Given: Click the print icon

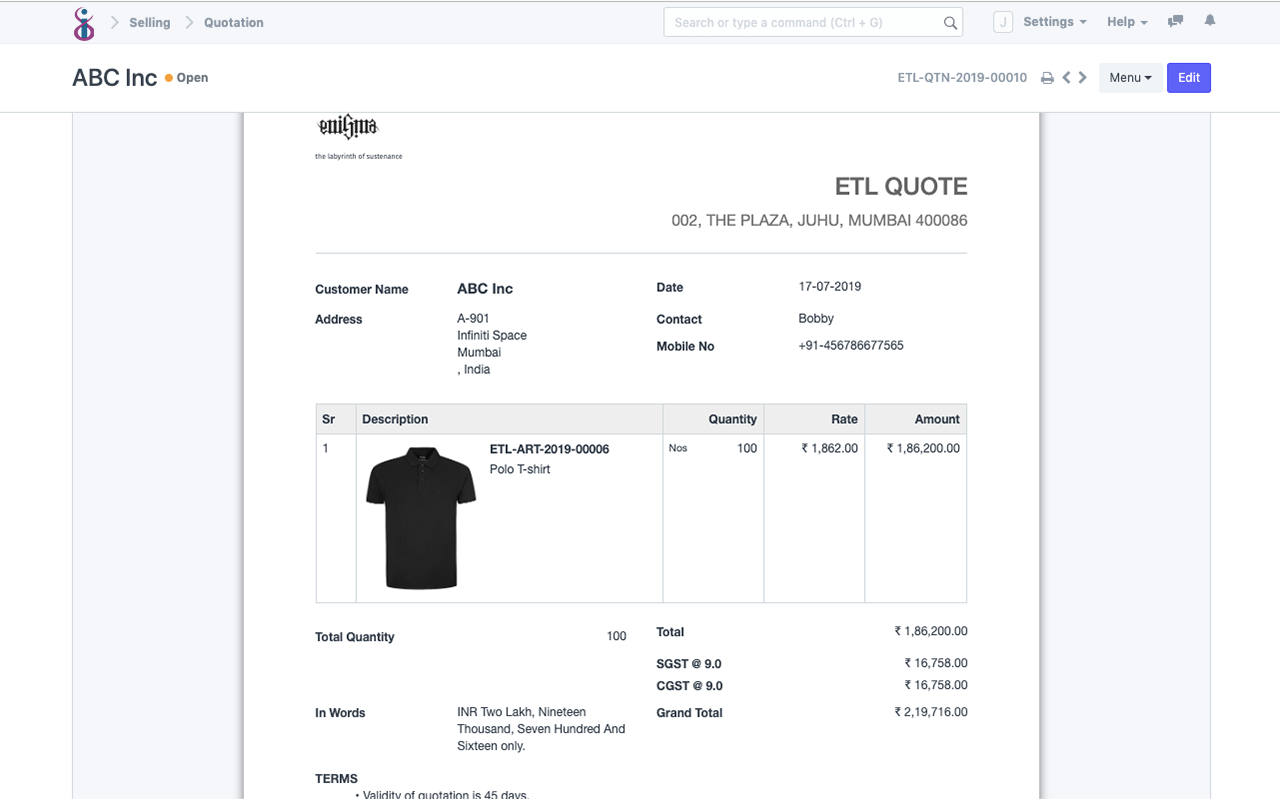Looking at the screenshot, I should pos(1047,77).
